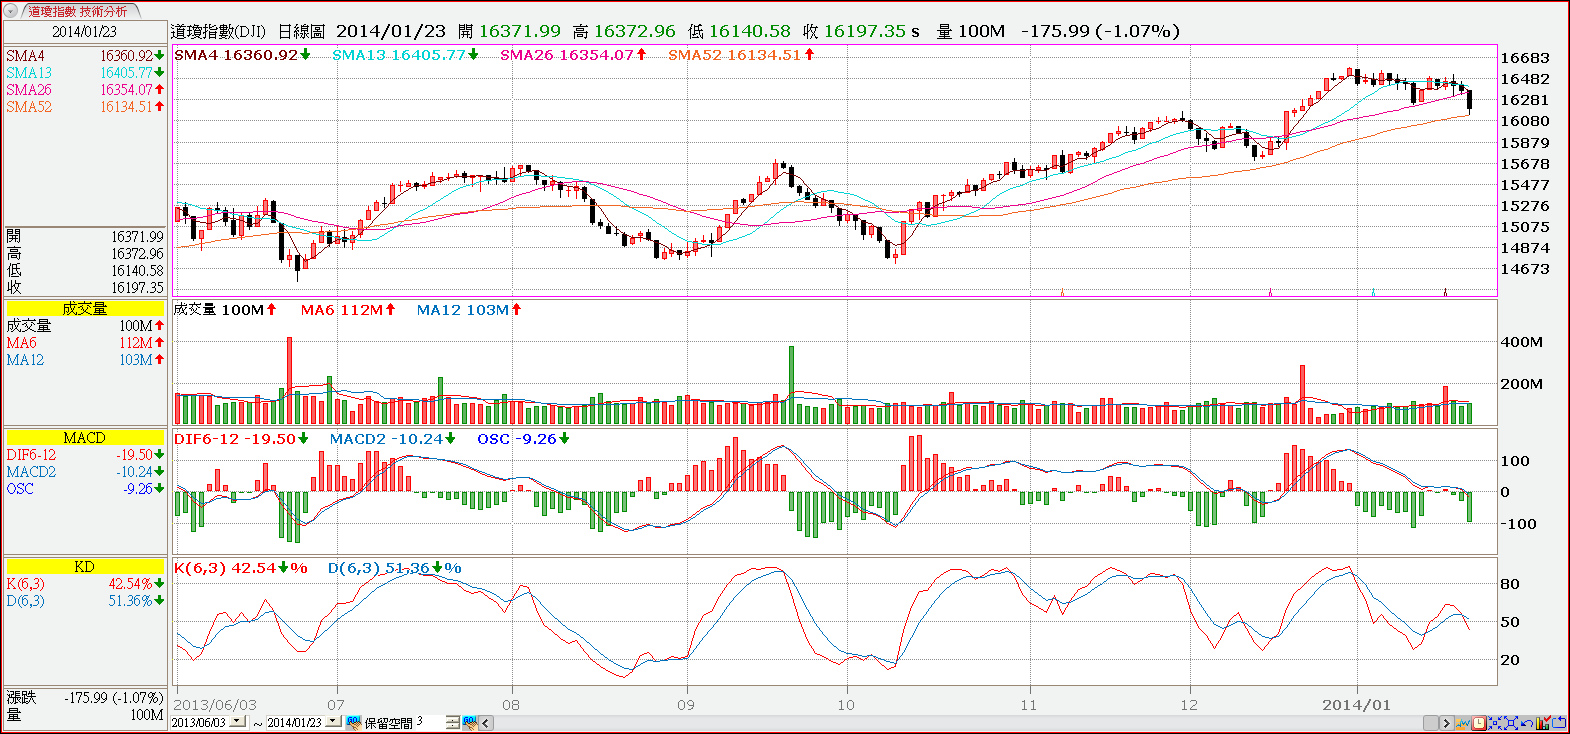The width and height of the screenshot is (1570, 734).
Task: Click the scroll right arrow button
Action: (1445, 722)
